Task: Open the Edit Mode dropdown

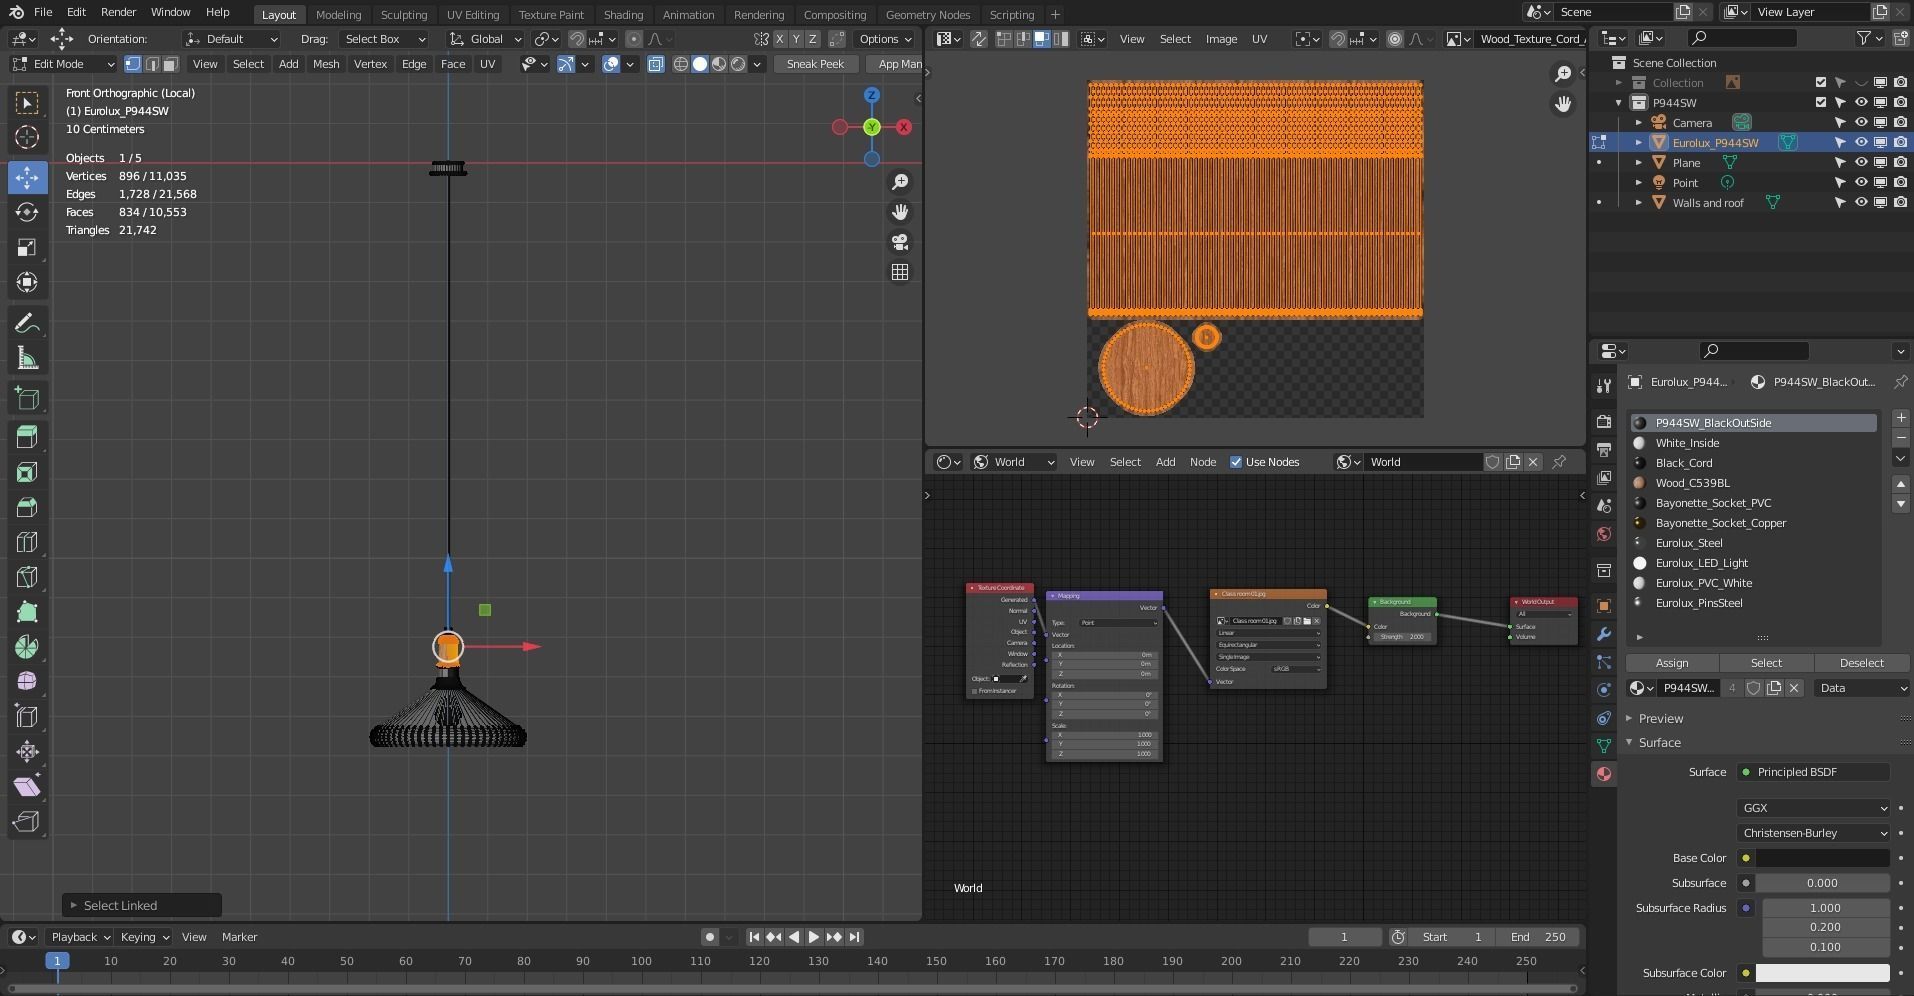Action: tap(64, 64)
